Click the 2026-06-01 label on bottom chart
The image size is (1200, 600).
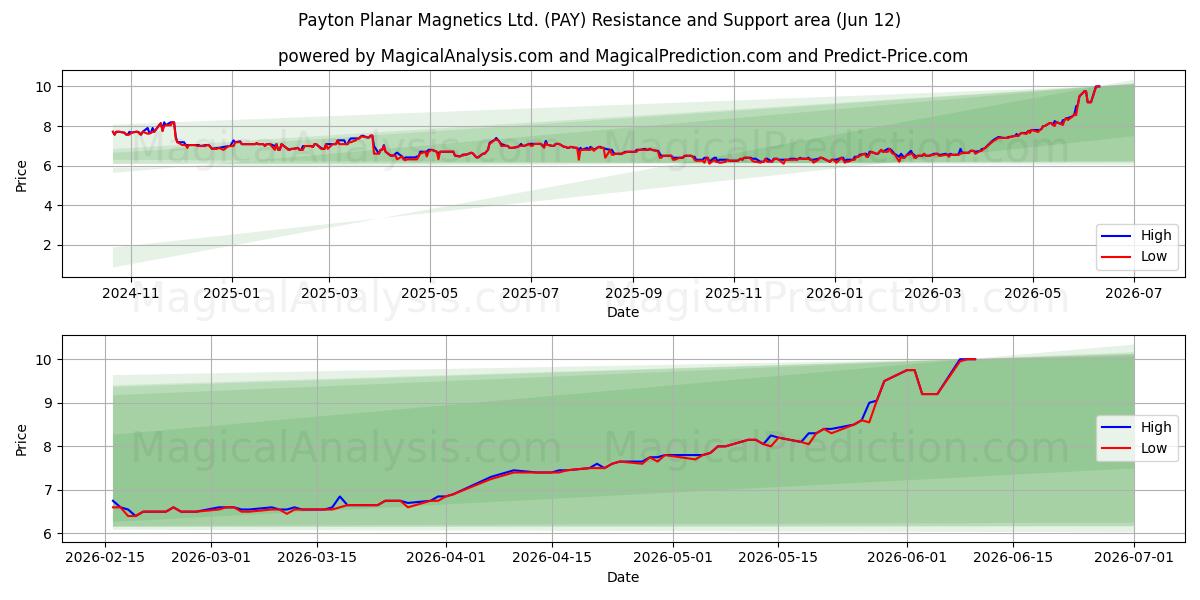click(906, 559)
